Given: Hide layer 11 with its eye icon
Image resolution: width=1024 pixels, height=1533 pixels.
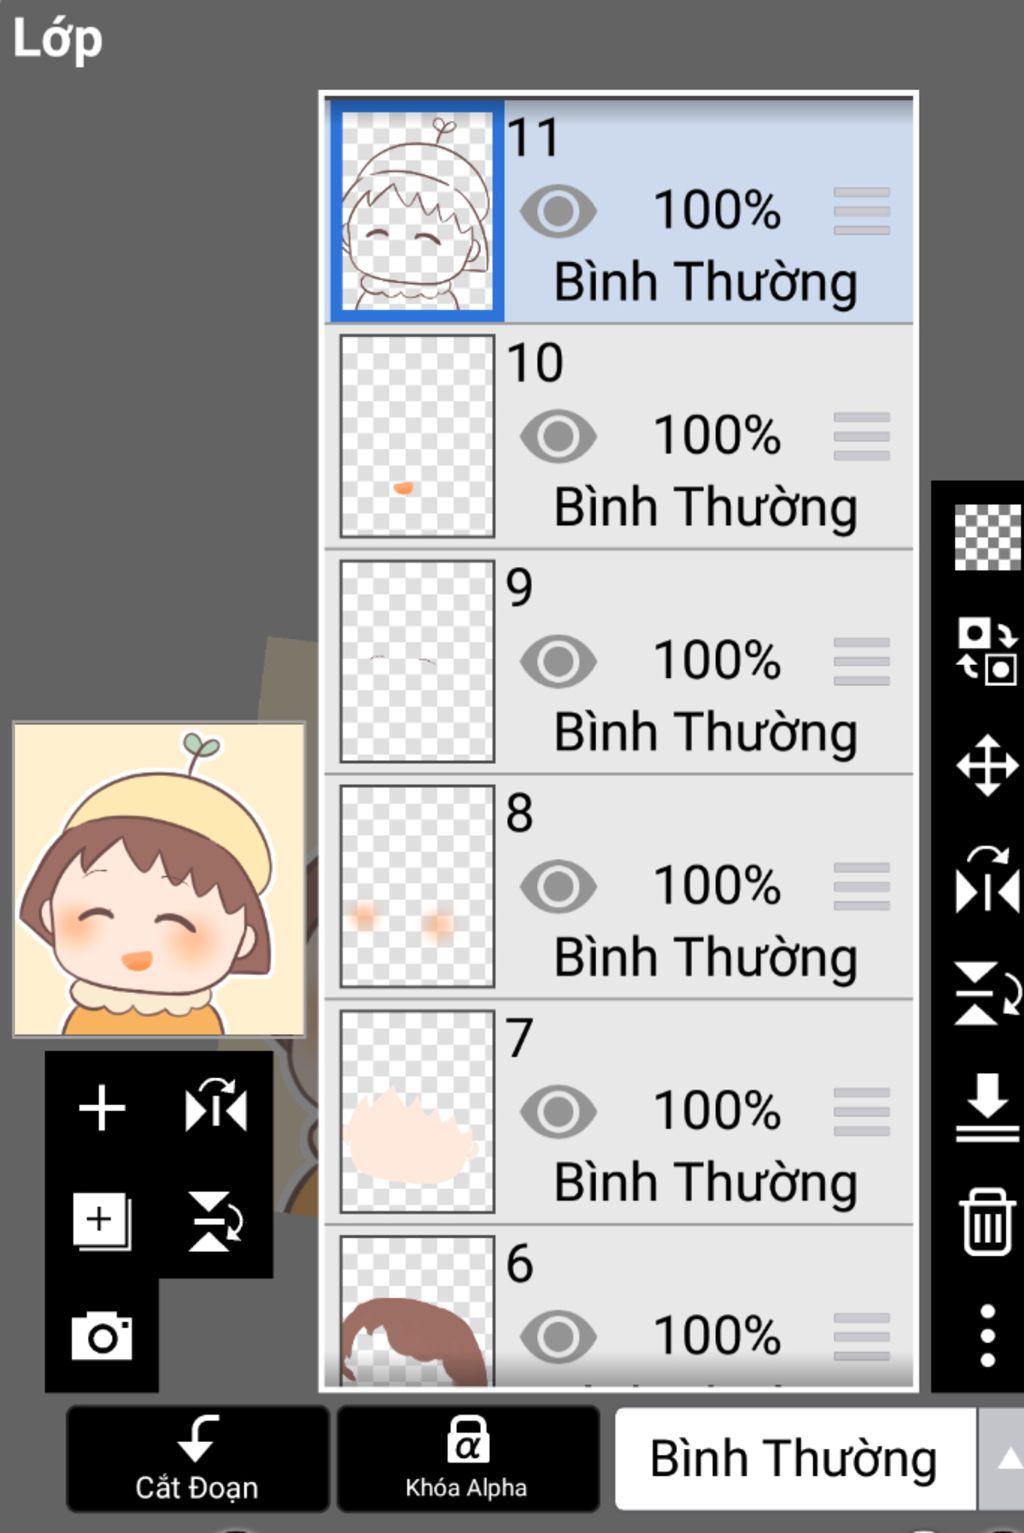Looking at the screenshot, I should click(558, 211).
